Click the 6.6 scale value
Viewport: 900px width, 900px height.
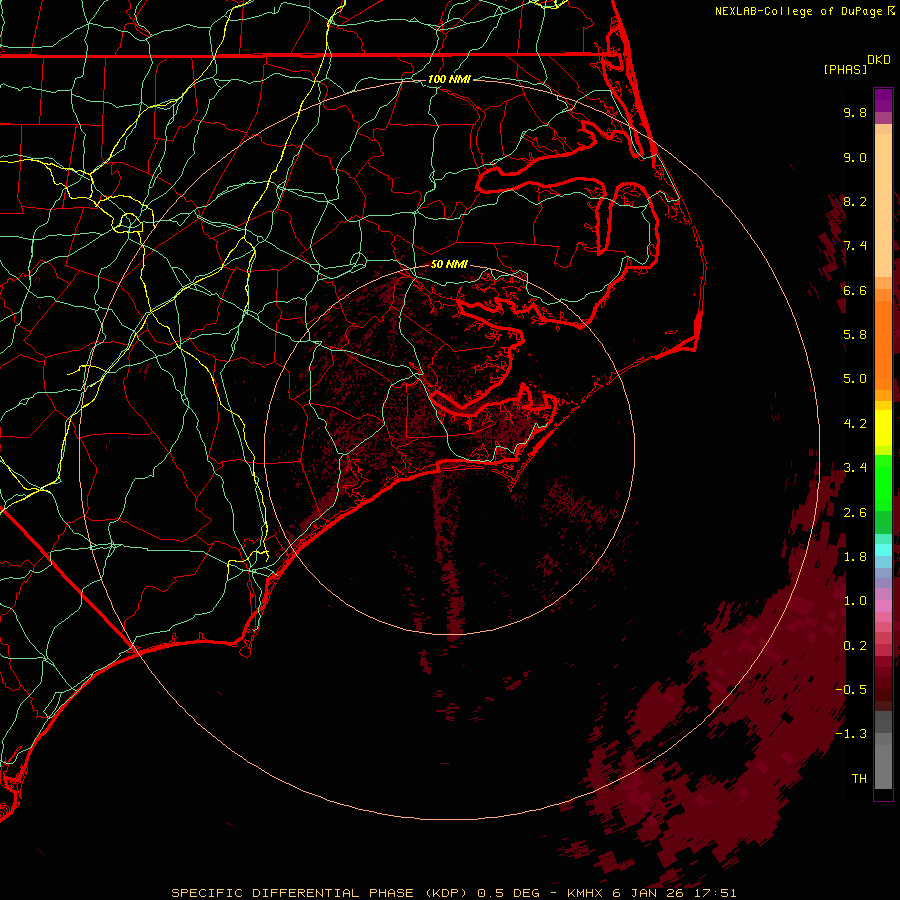(x=855, y=290)
